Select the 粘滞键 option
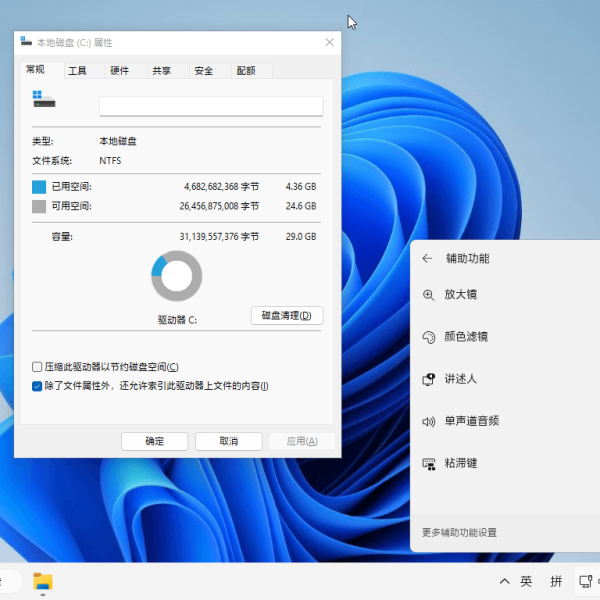The width and height of the screenshot is (600, 600). pyautogui.click(x=460, y=463)
